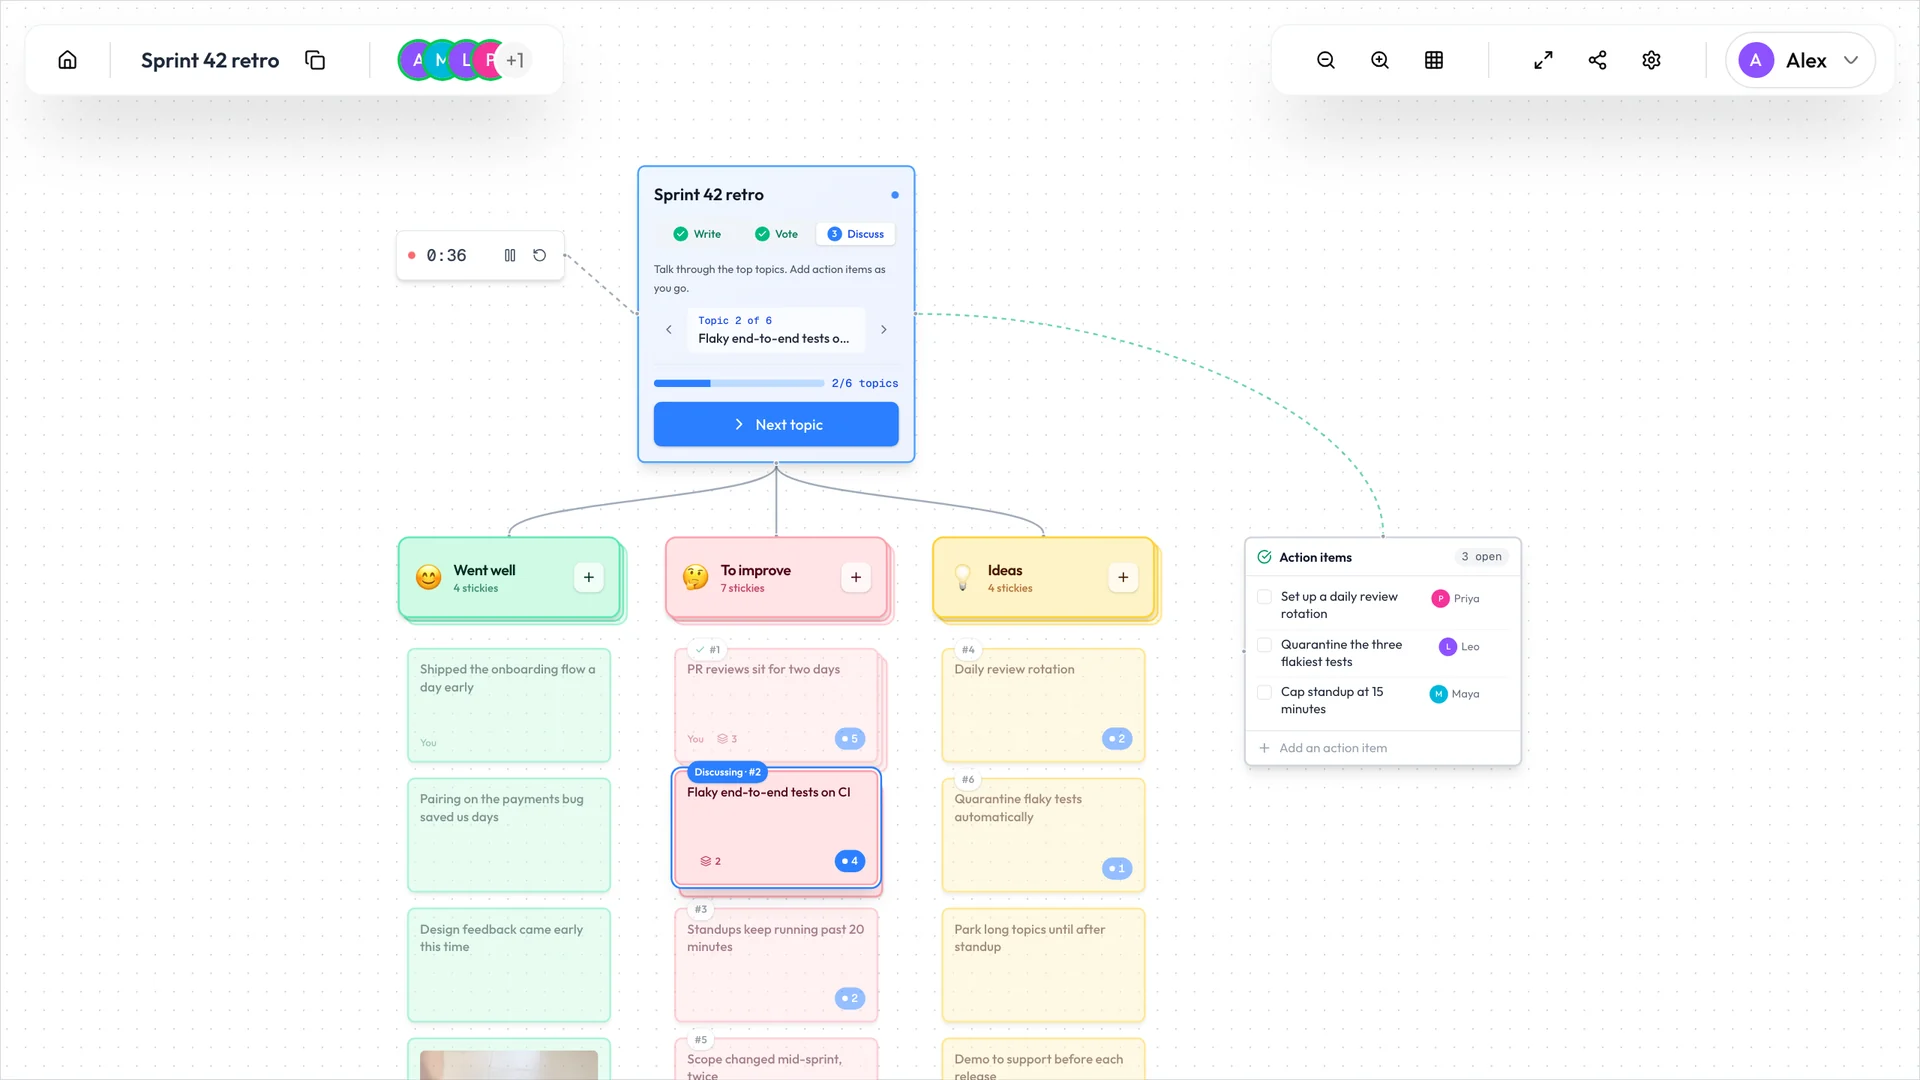Pause the retro timer
Image resolution: width=1920 pixels, height=1080 pixels.
click(510, 255)
